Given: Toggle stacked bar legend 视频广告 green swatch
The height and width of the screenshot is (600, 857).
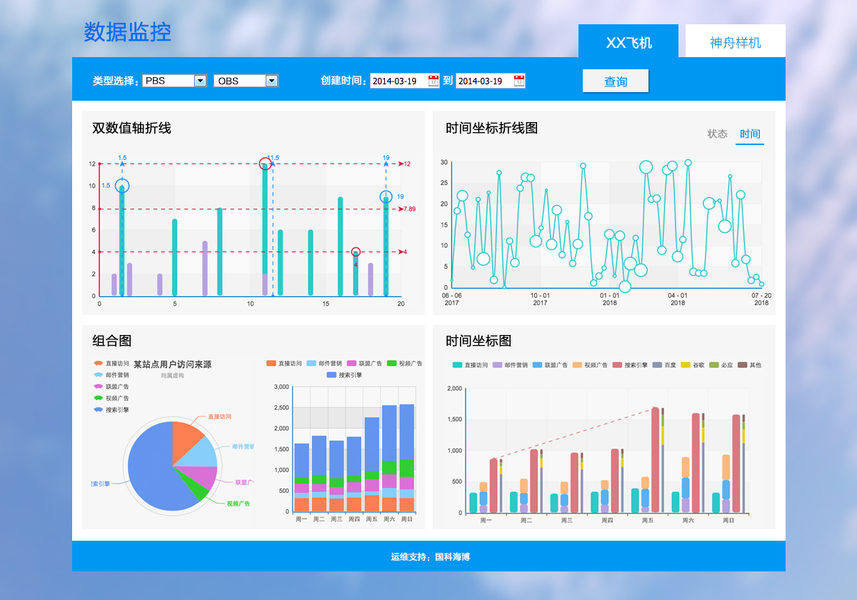Looking at the screenshot, I should [x=391, y=363].
